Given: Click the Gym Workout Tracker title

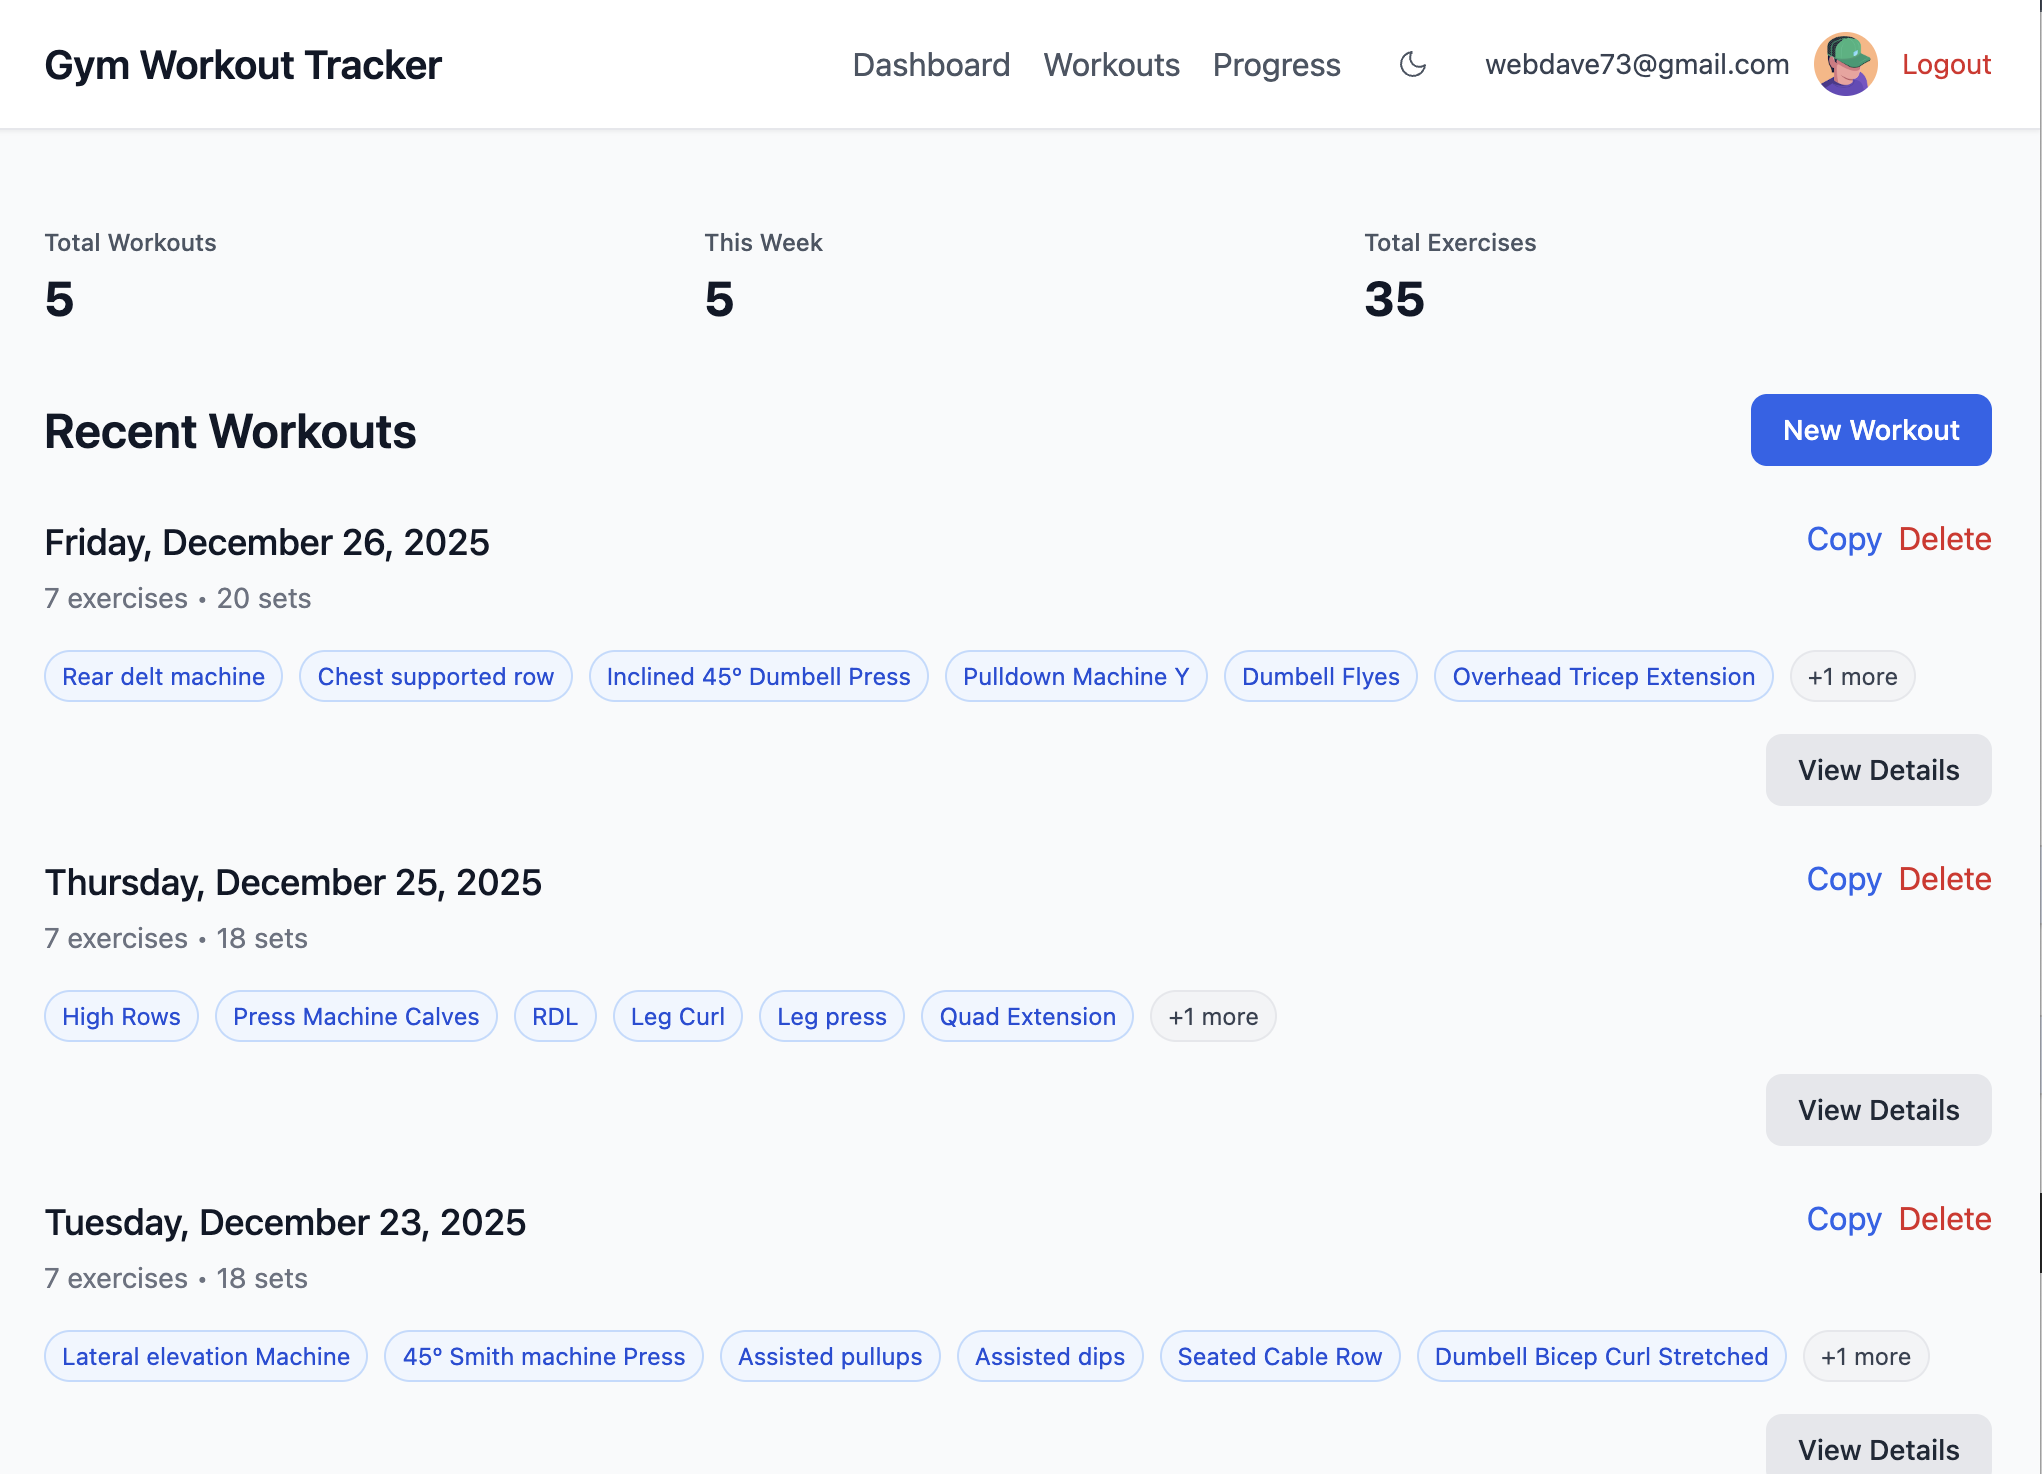Looking at the screenshot, I should 243,65.
